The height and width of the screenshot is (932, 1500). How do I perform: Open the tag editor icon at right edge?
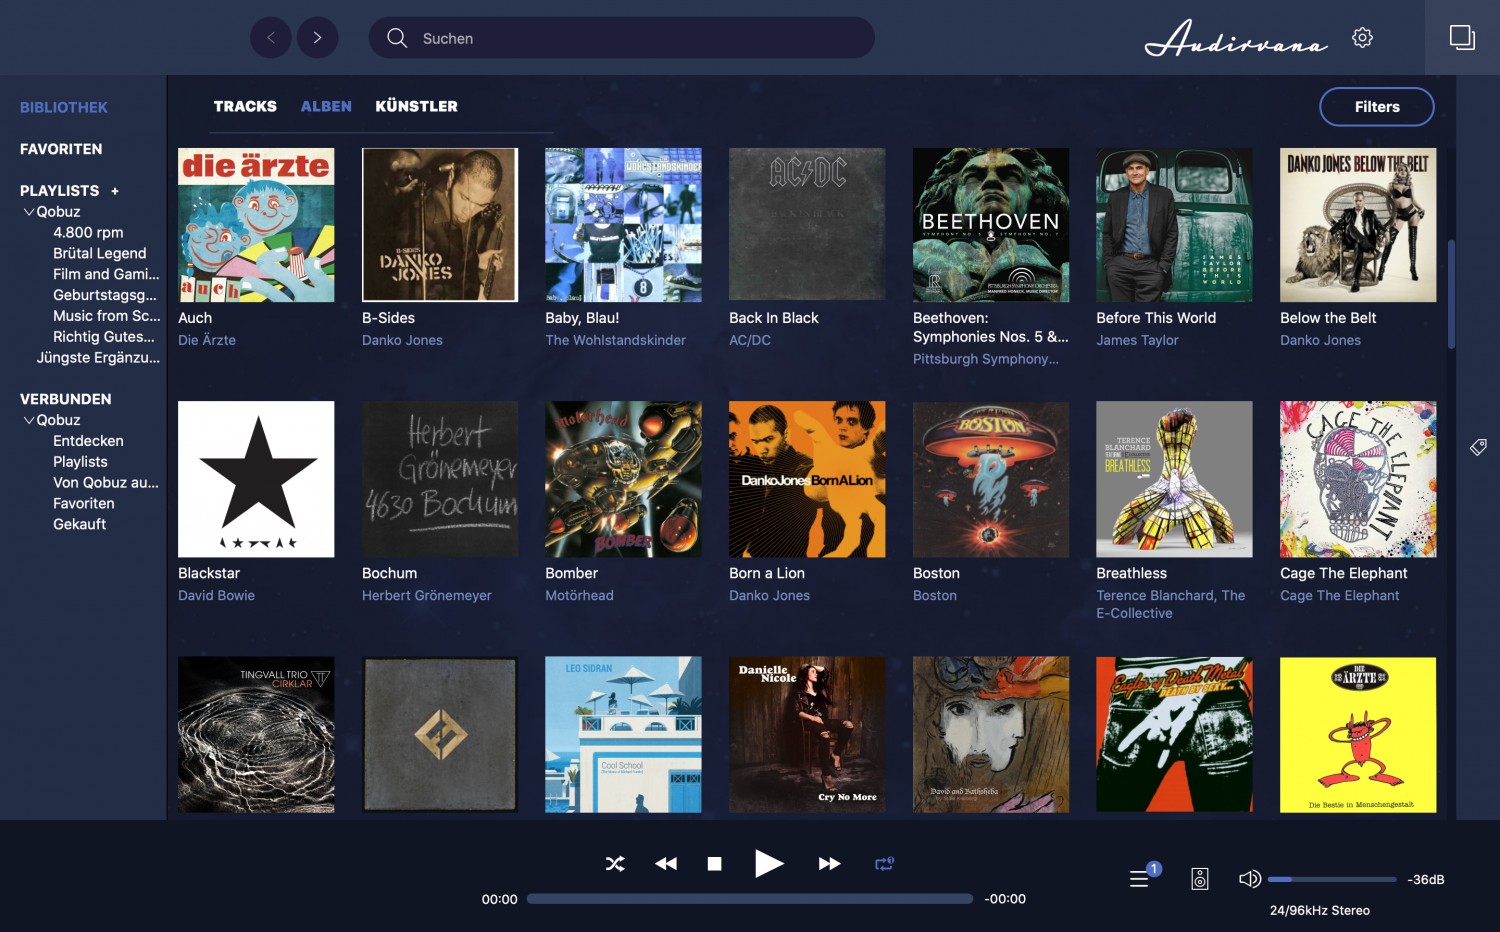click(1478, 447)
